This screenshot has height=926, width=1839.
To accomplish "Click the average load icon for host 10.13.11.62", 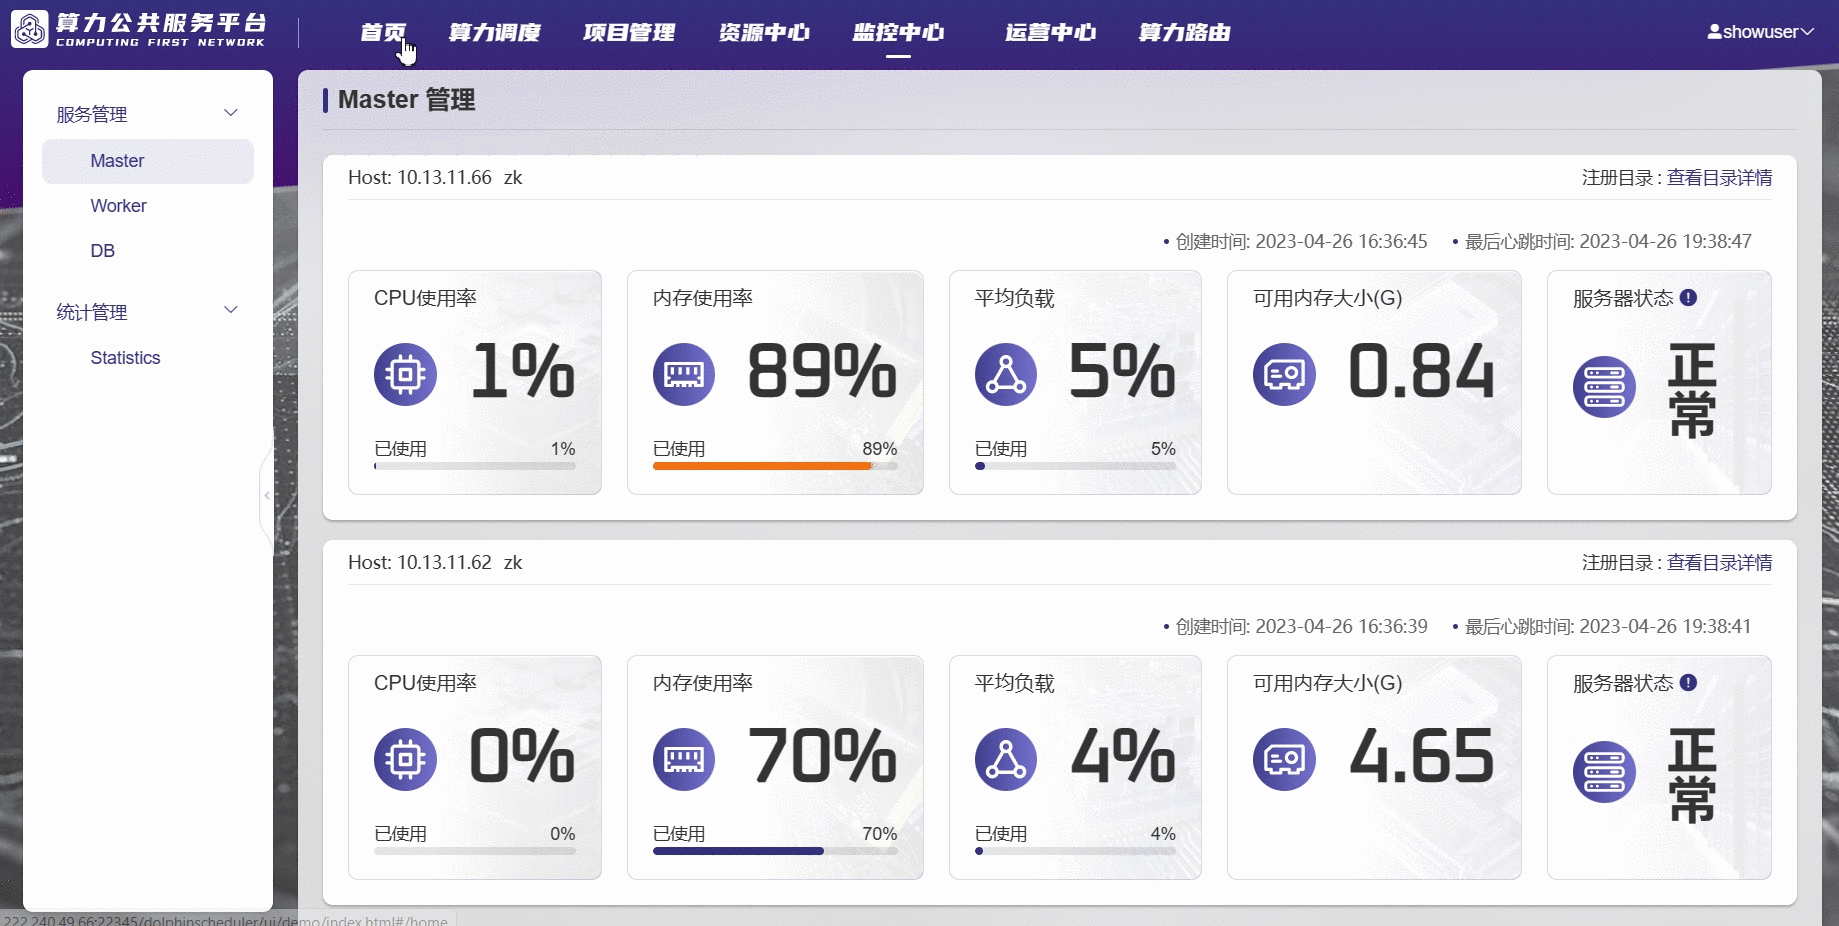I will click(x=1005, y=759).
